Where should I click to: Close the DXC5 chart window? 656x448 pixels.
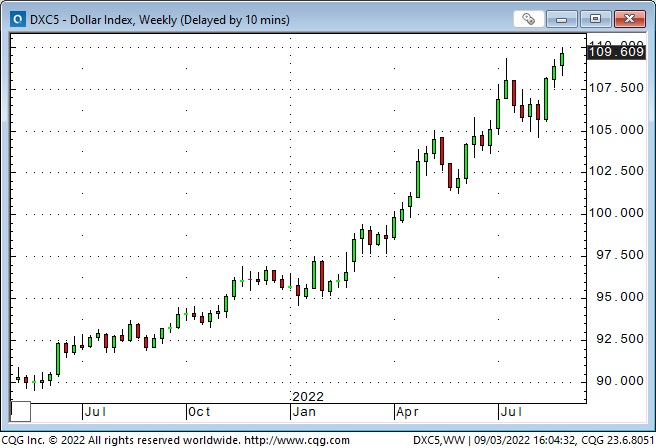[629, 19]
